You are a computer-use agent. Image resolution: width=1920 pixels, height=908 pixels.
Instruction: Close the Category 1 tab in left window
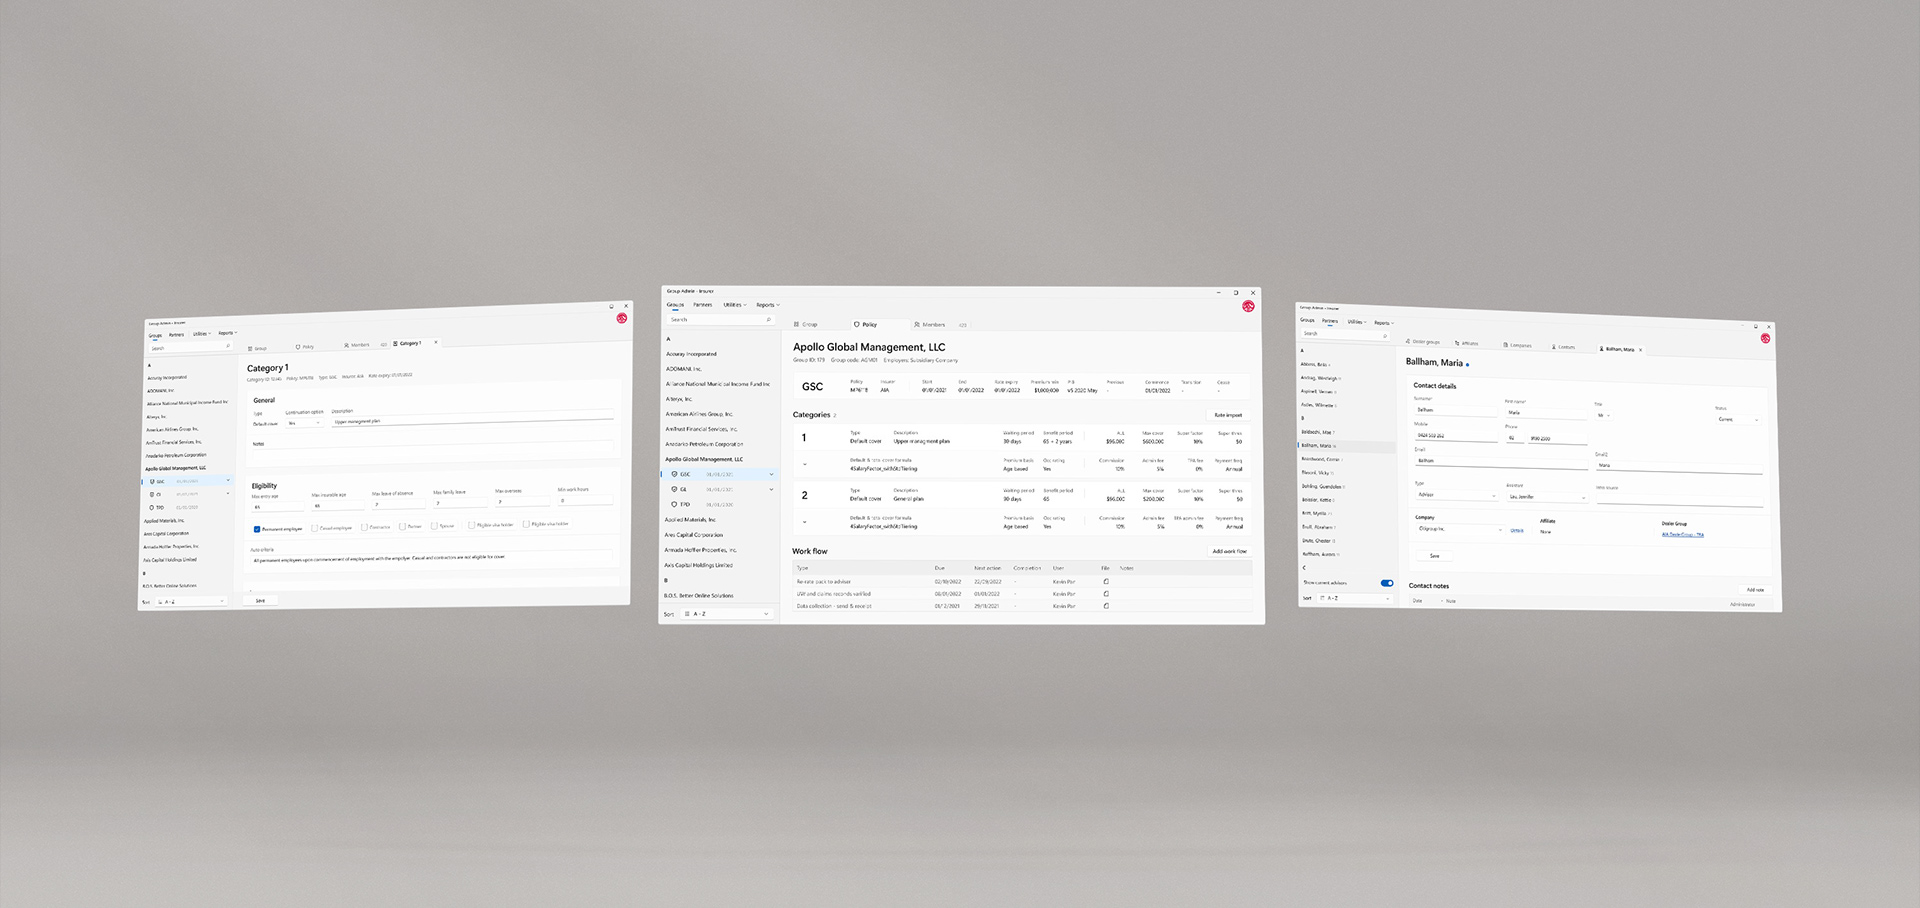point(436,342)
